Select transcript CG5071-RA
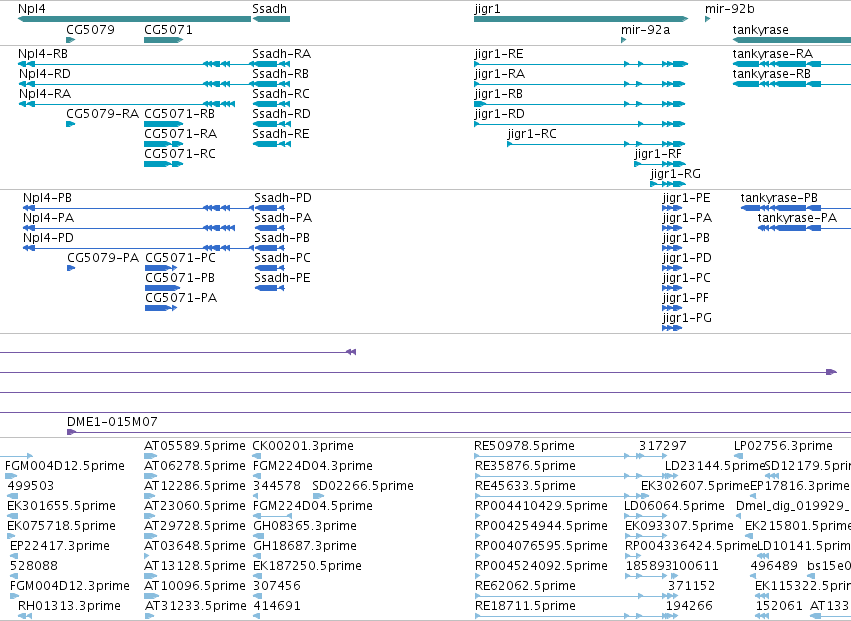Screen dimensions: 851x621 163,144
